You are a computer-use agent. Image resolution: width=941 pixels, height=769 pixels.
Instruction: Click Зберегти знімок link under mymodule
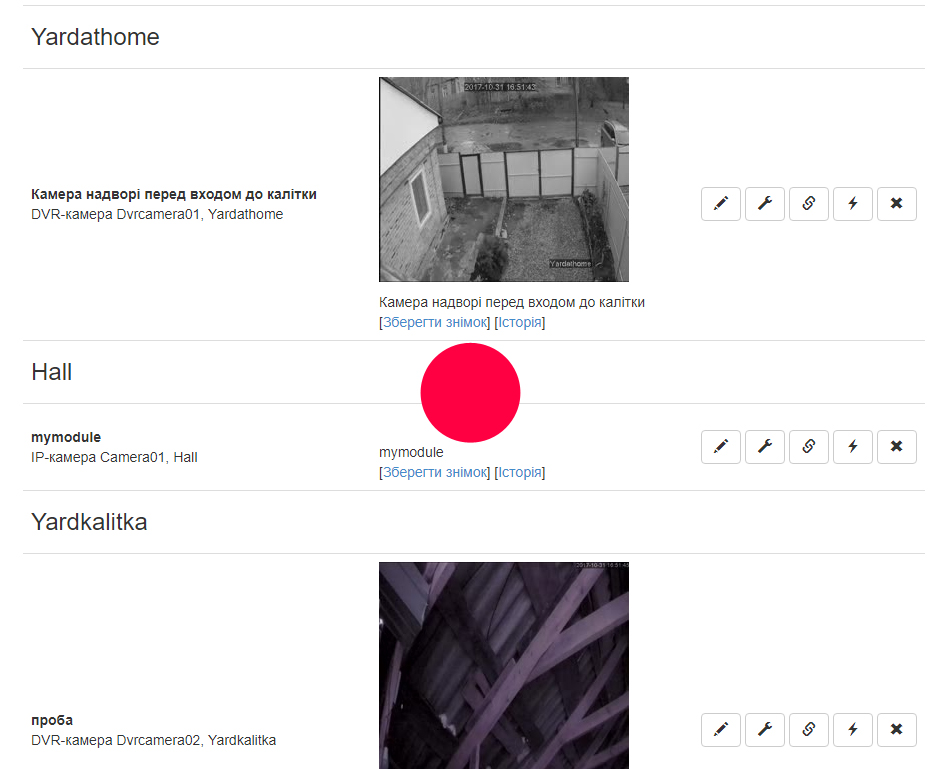434,472
